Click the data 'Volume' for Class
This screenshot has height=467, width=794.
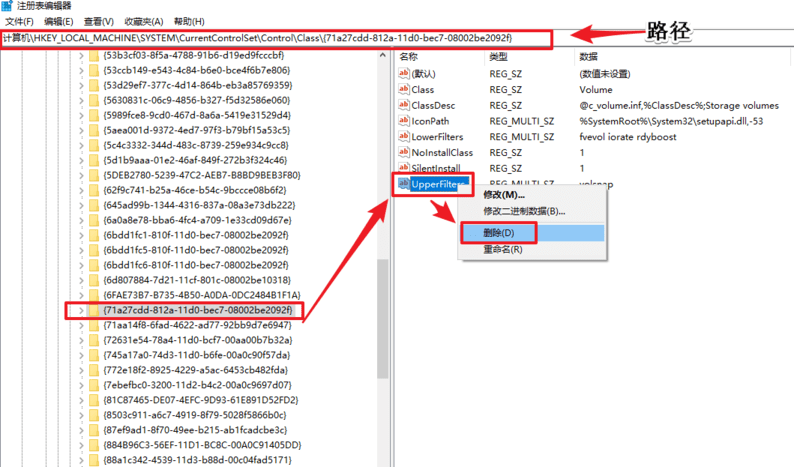click(596, 90)
